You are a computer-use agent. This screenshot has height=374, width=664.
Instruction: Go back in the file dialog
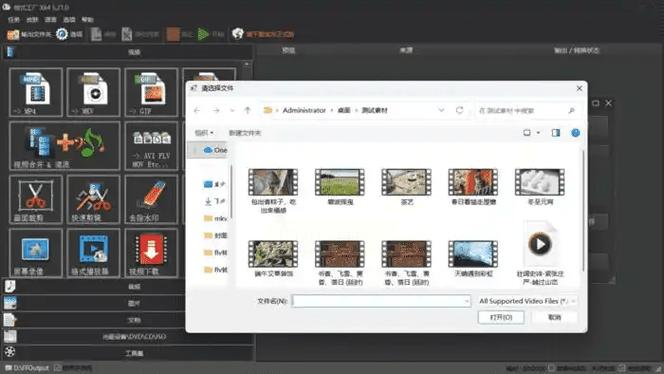coord(197,111)
